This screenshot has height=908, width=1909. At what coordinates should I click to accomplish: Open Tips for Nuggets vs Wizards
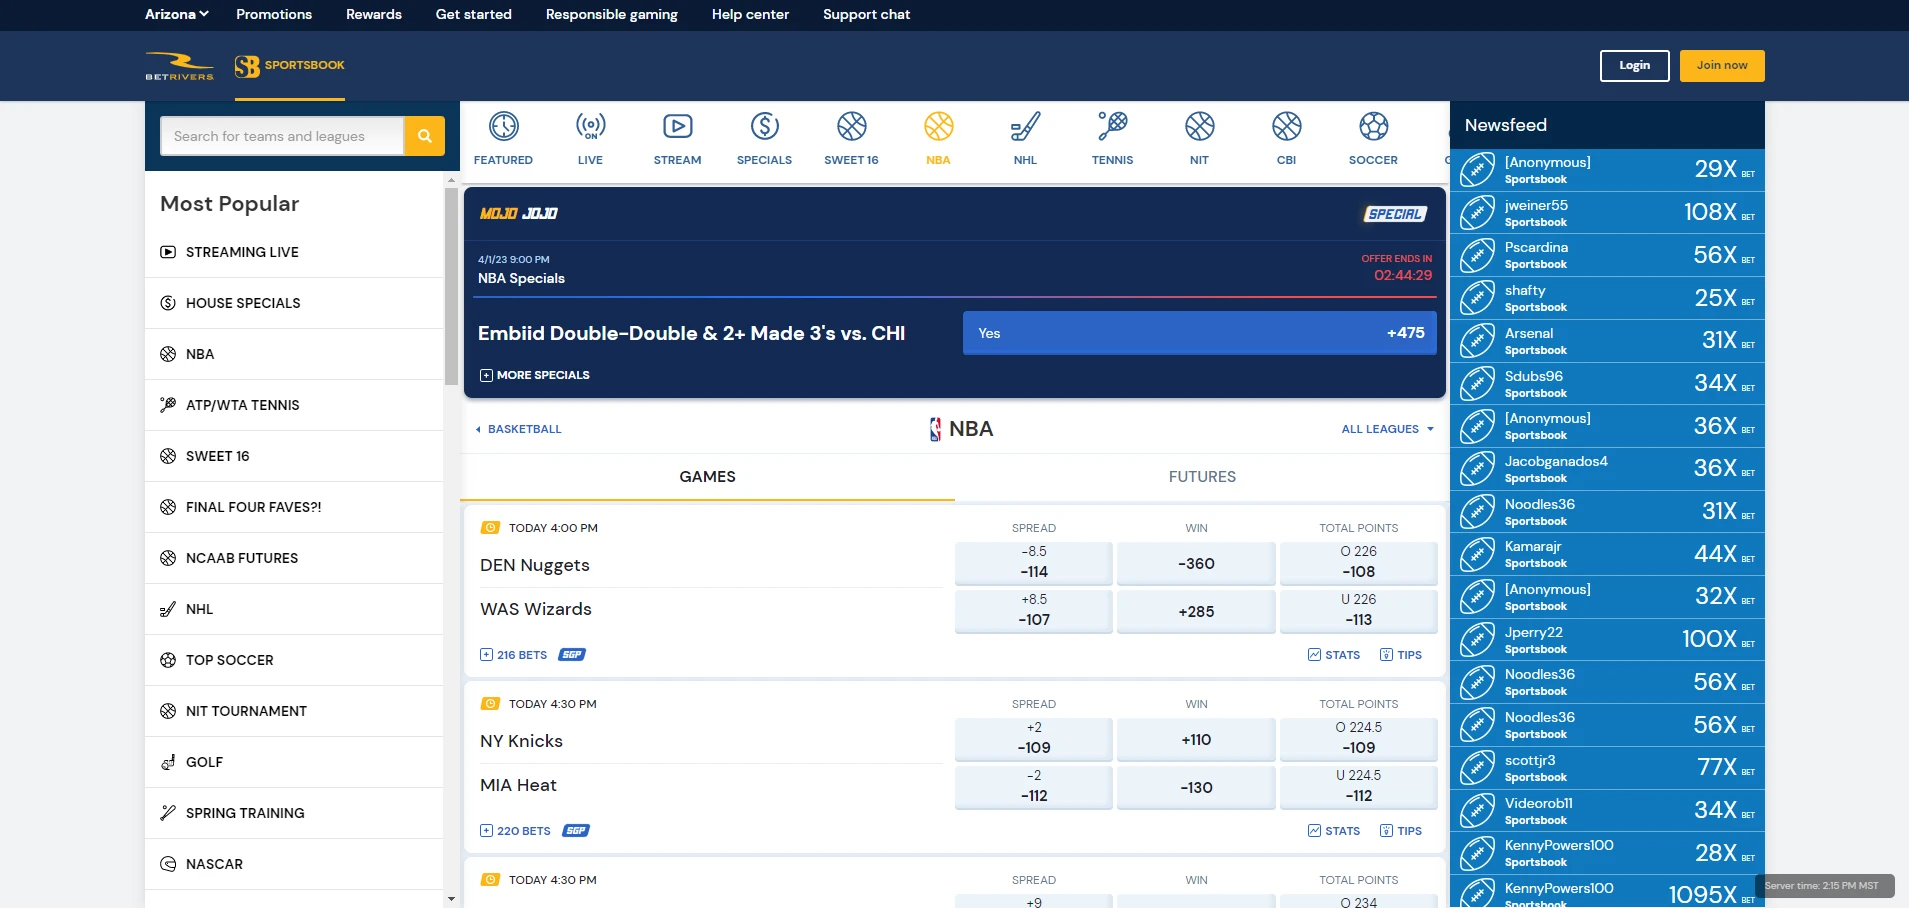point(1401,655)
